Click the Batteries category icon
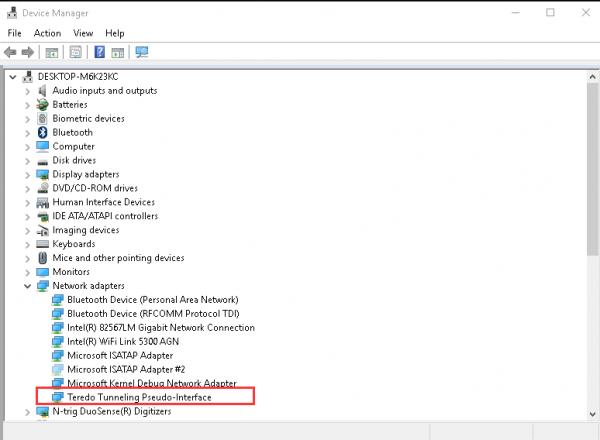Image resolution: width=600 pixels, height=440 pixels. click(x=42, y=104)
